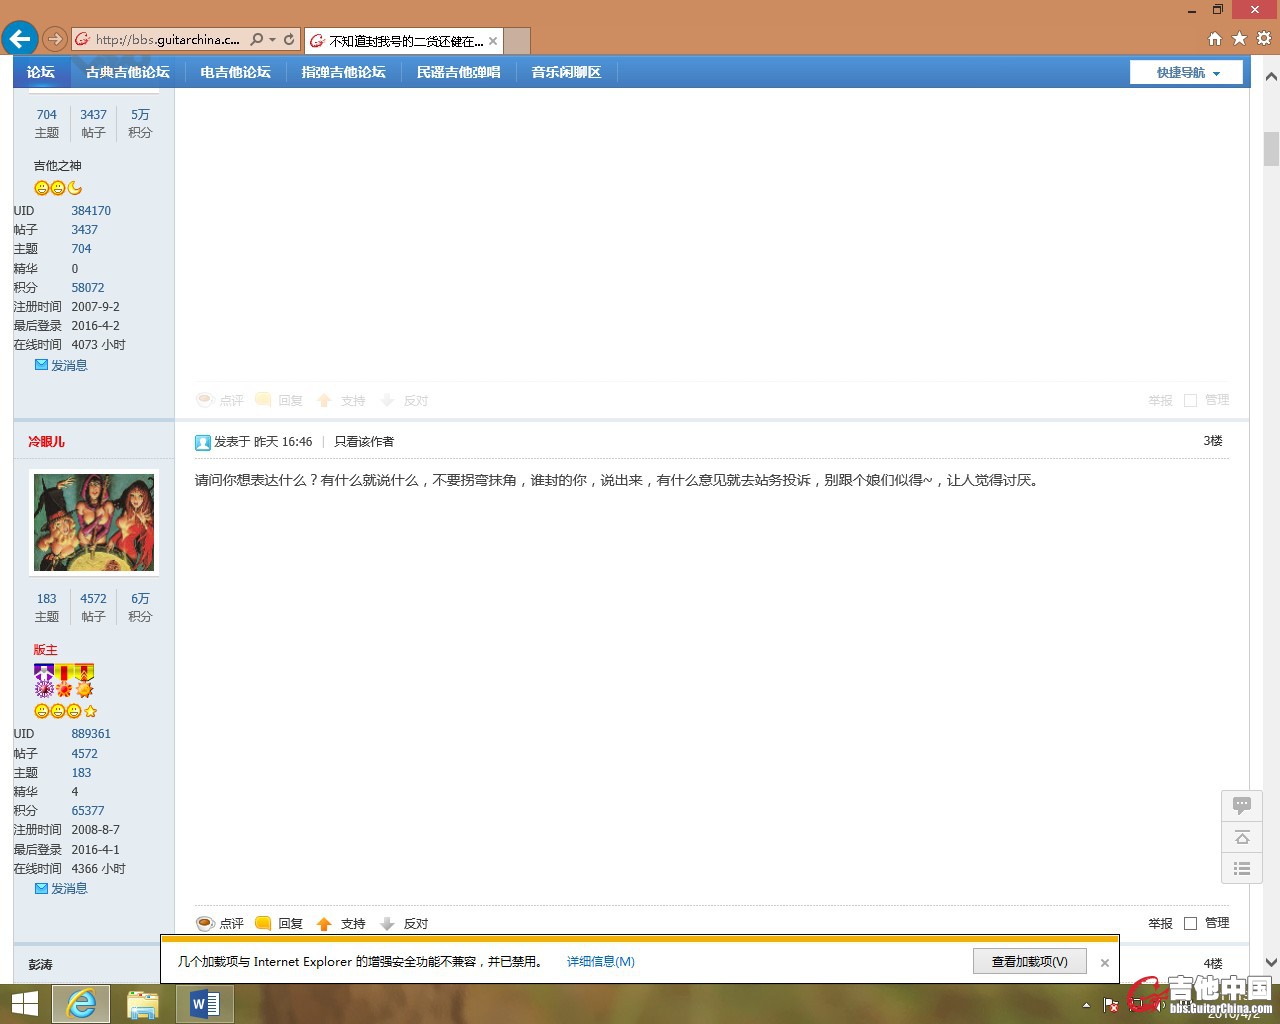Show hidden system tray icons arrow
The height and width of the screenshot is (1024, 1280).
1086,1005
